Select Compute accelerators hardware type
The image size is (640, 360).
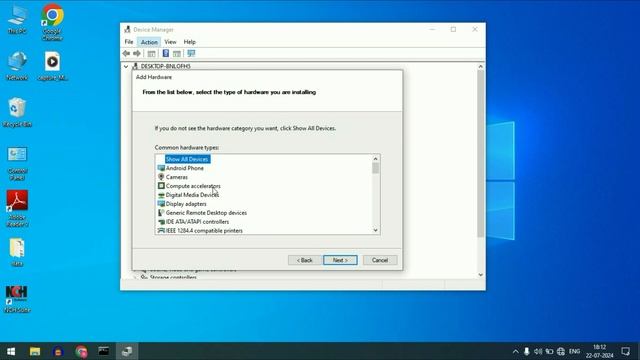(x=193, y=186)
